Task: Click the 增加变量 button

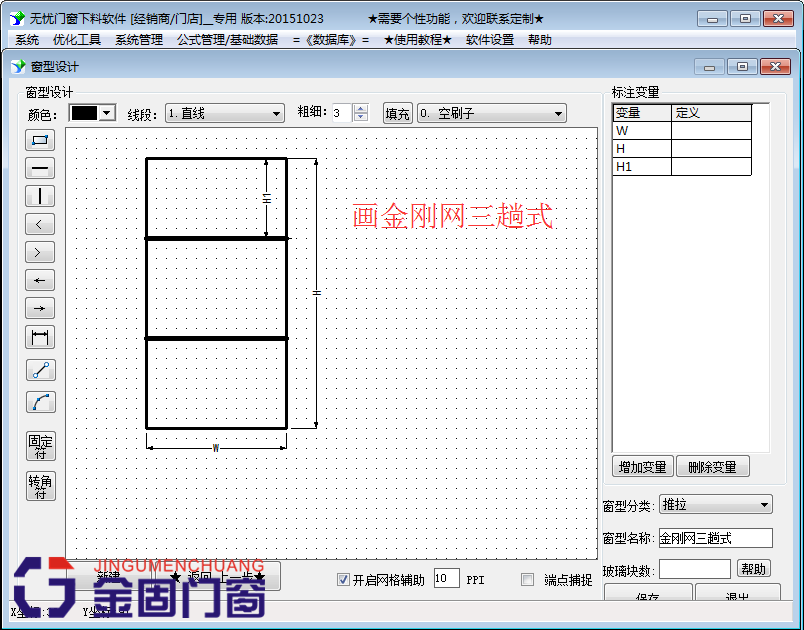Action: coord(642,466)
